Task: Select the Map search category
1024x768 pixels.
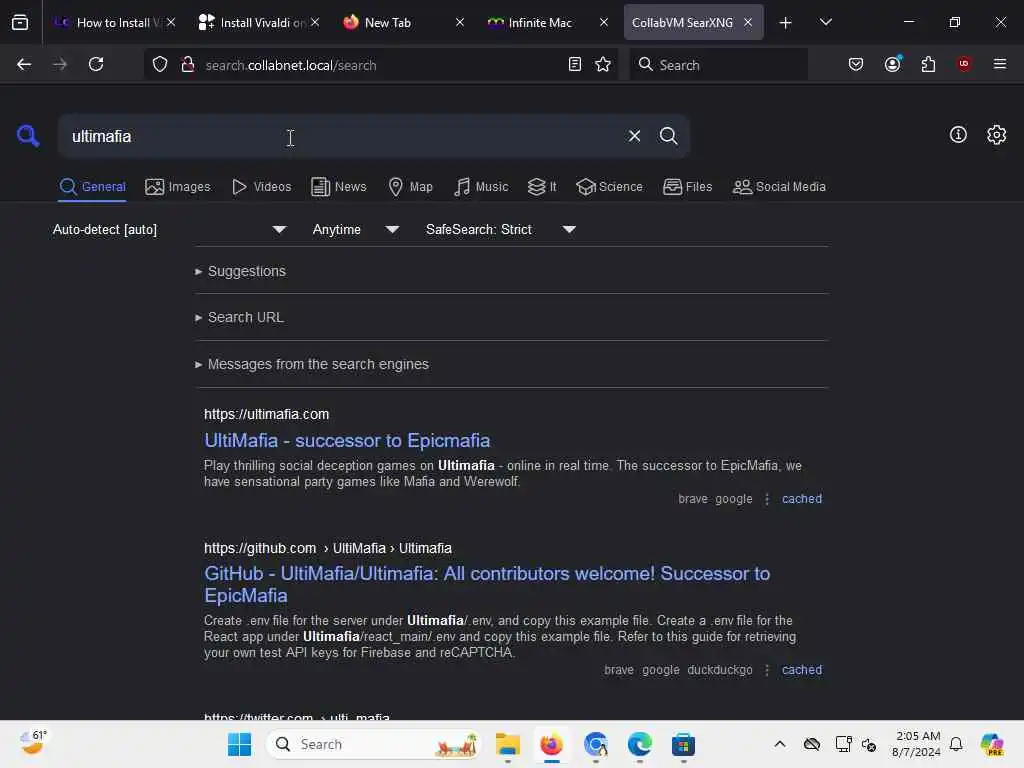Action: tap(410, 187)
